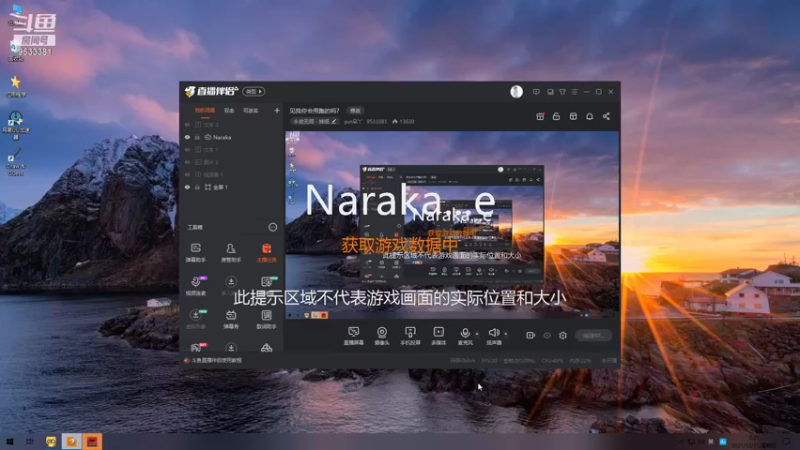The width and height of the screenshot is (800, 450).
Task: Open the star desktop shortcut
Action: [x=16, y=85]
